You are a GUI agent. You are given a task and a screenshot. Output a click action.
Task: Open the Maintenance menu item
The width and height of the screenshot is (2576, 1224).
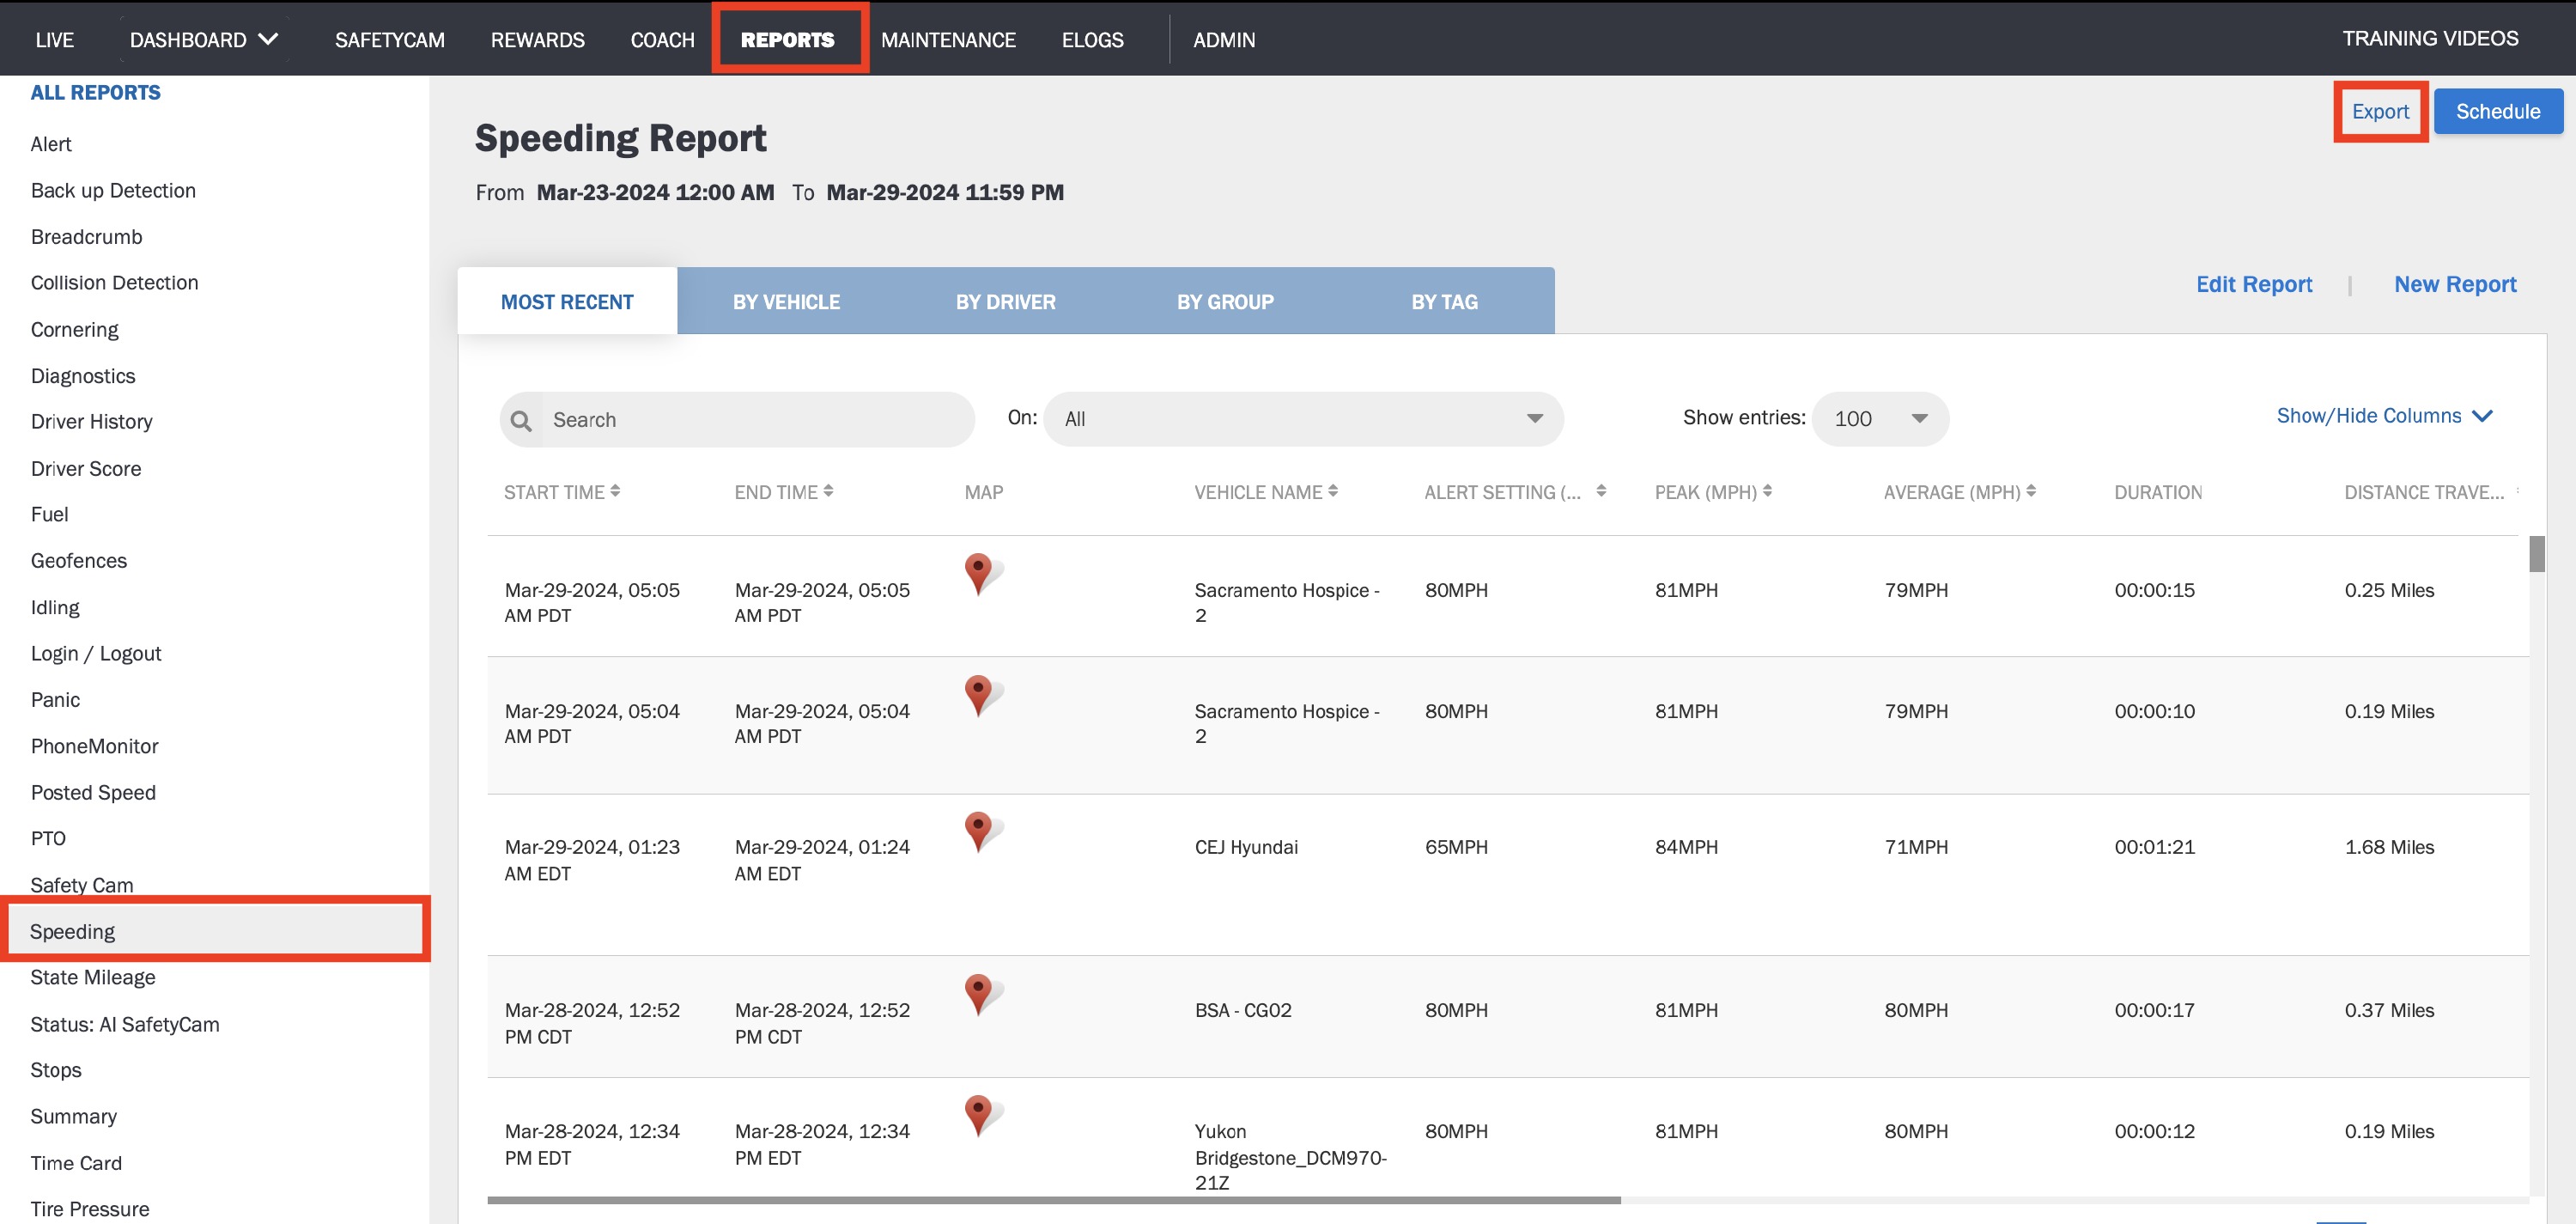(948, 40)
